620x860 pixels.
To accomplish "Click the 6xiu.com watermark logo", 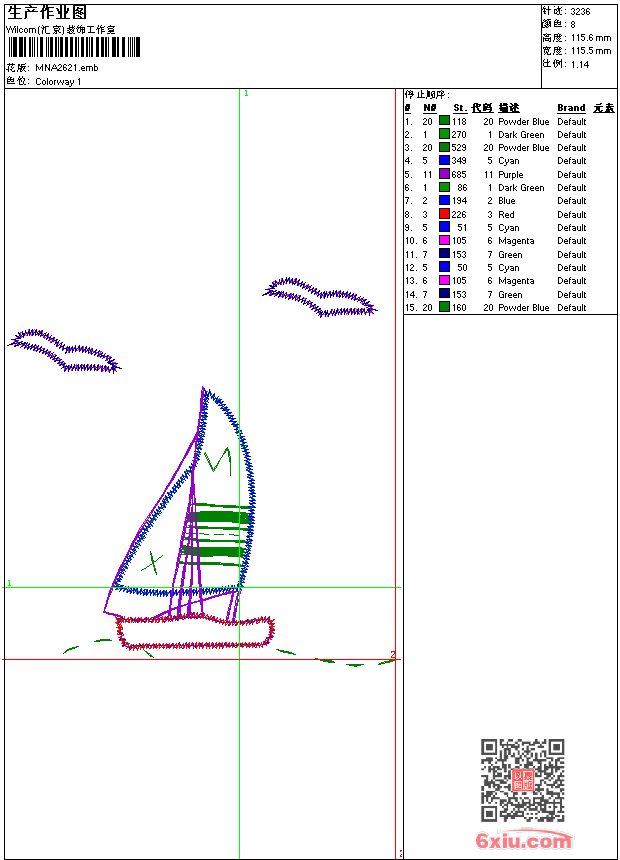I will (524, 841).
